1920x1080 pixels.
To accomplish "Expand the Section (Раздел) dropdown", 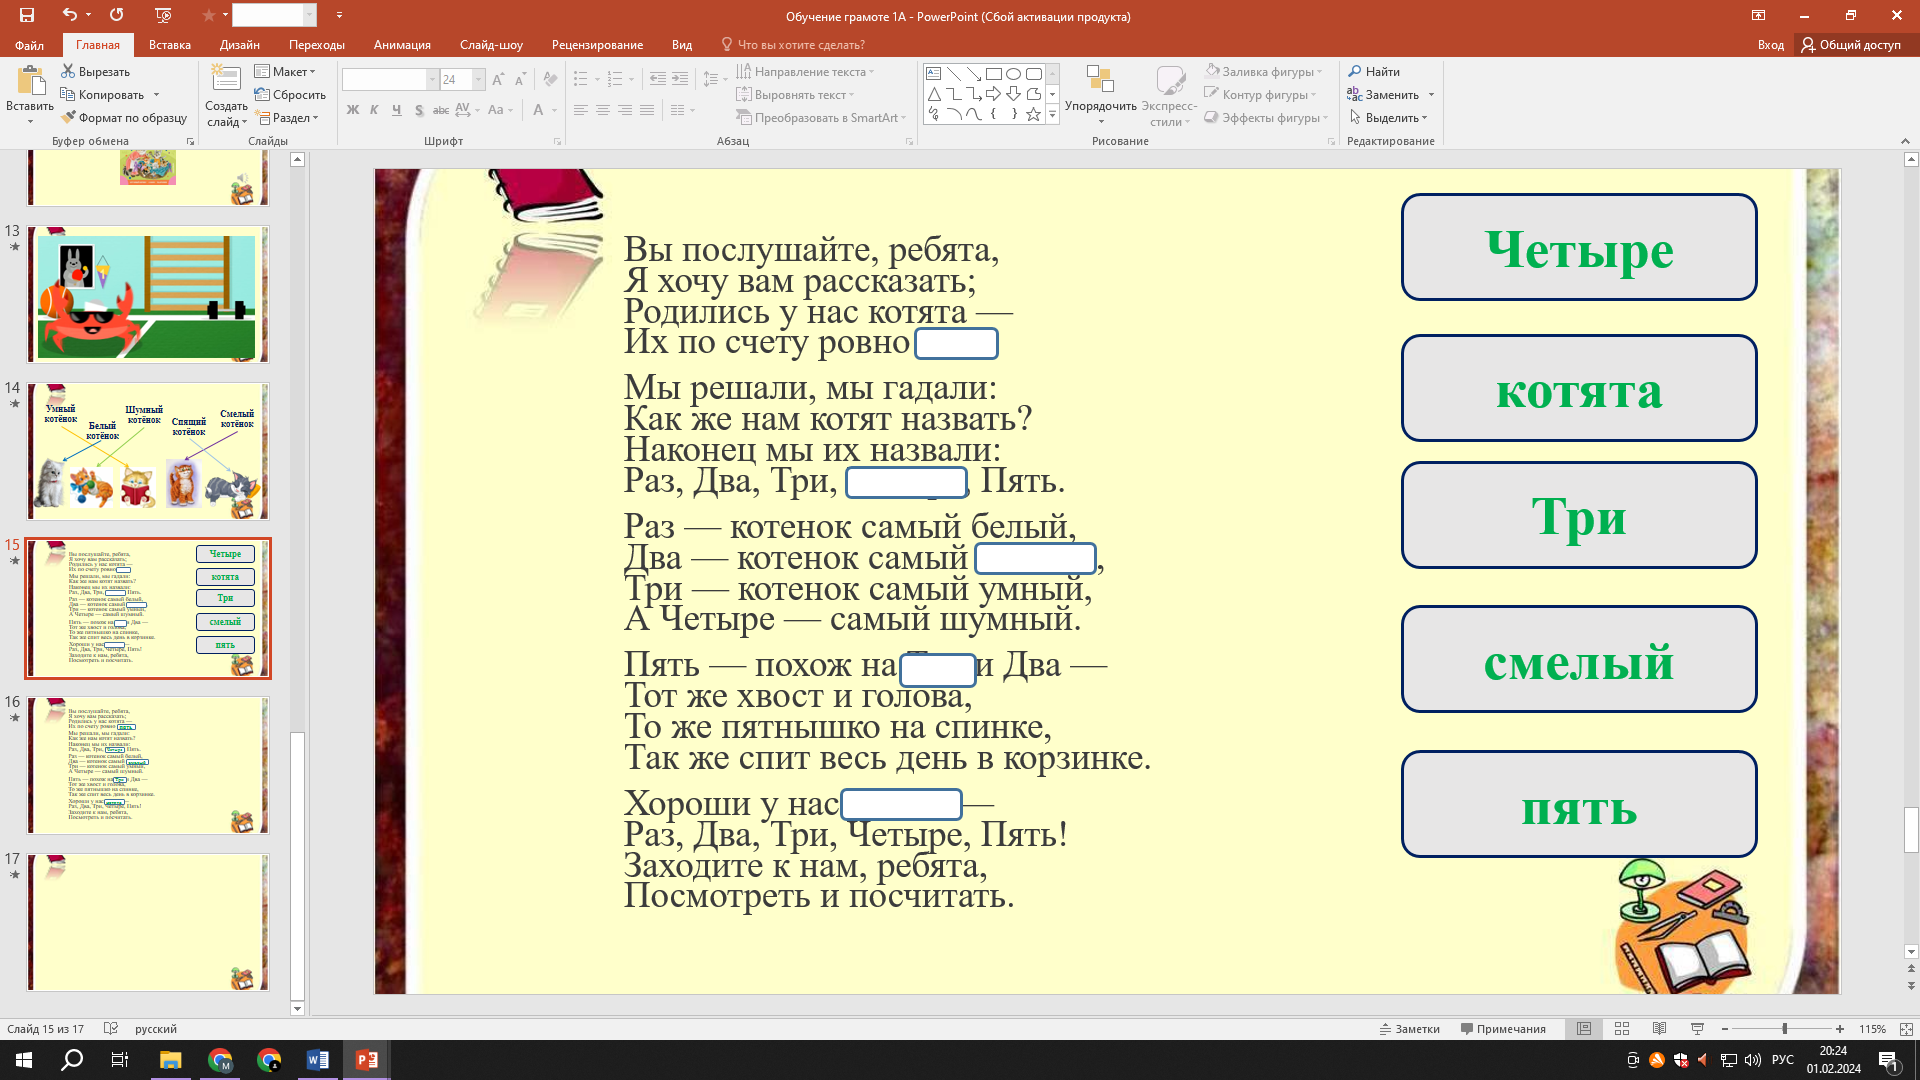I will (x=287, y=118).
